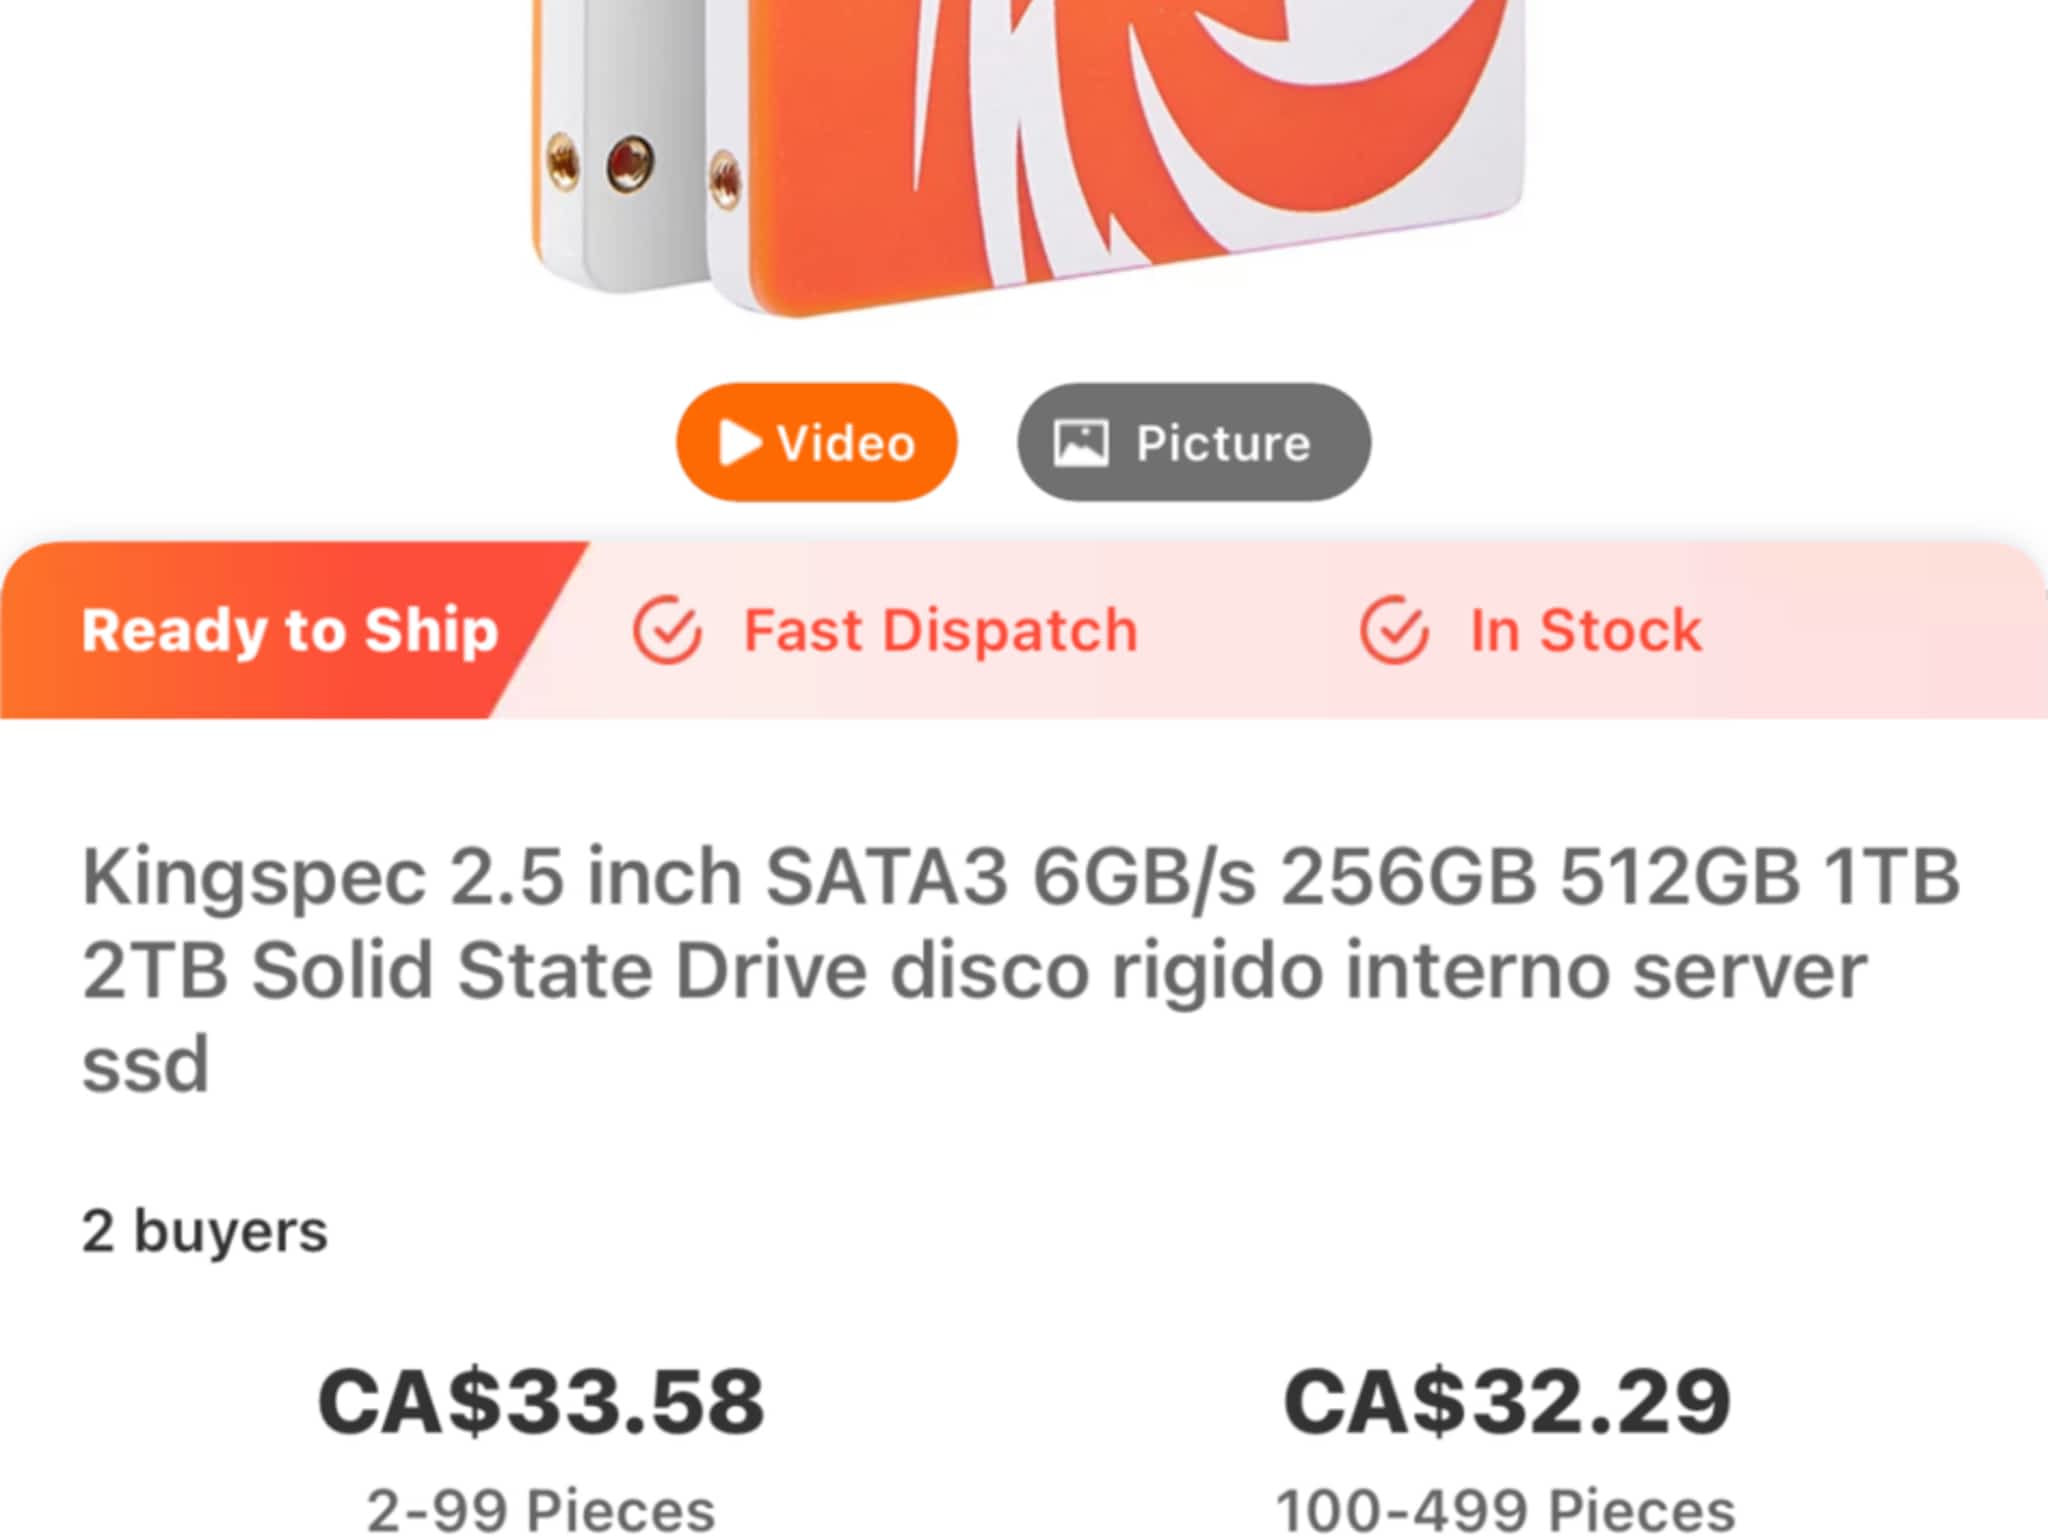Click the image icon on Picture button

[x=1081, y=443]
